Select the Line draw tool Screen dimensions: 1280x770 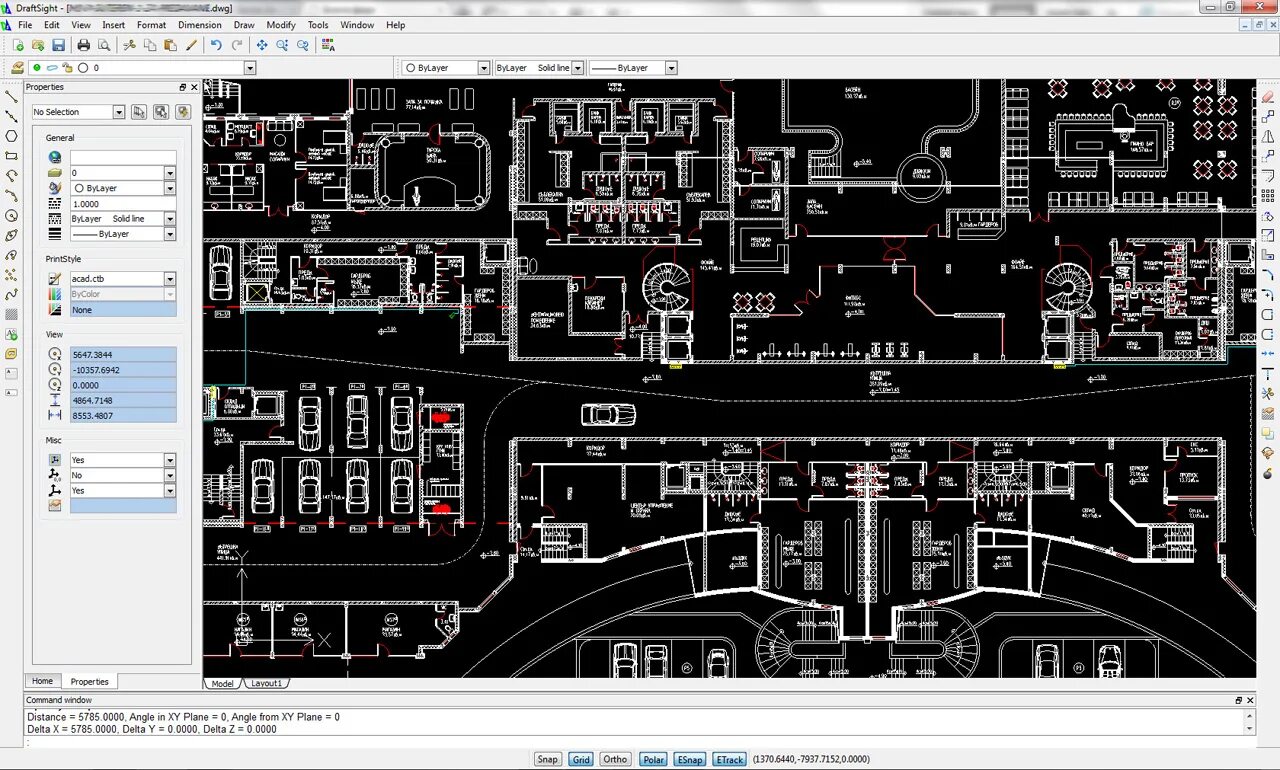point(12,96)
